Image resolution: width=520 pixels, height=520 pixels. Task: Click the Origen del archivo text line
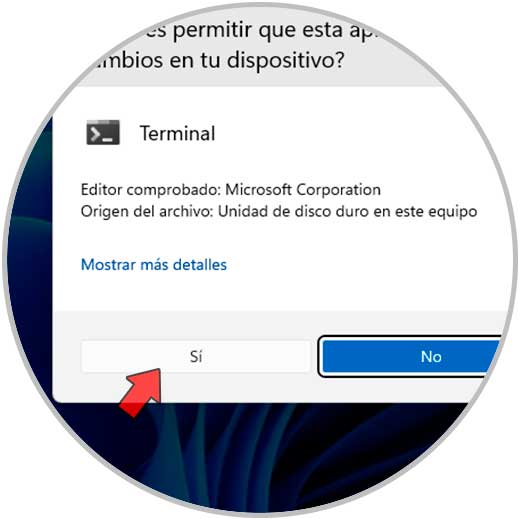pos(279,211)
